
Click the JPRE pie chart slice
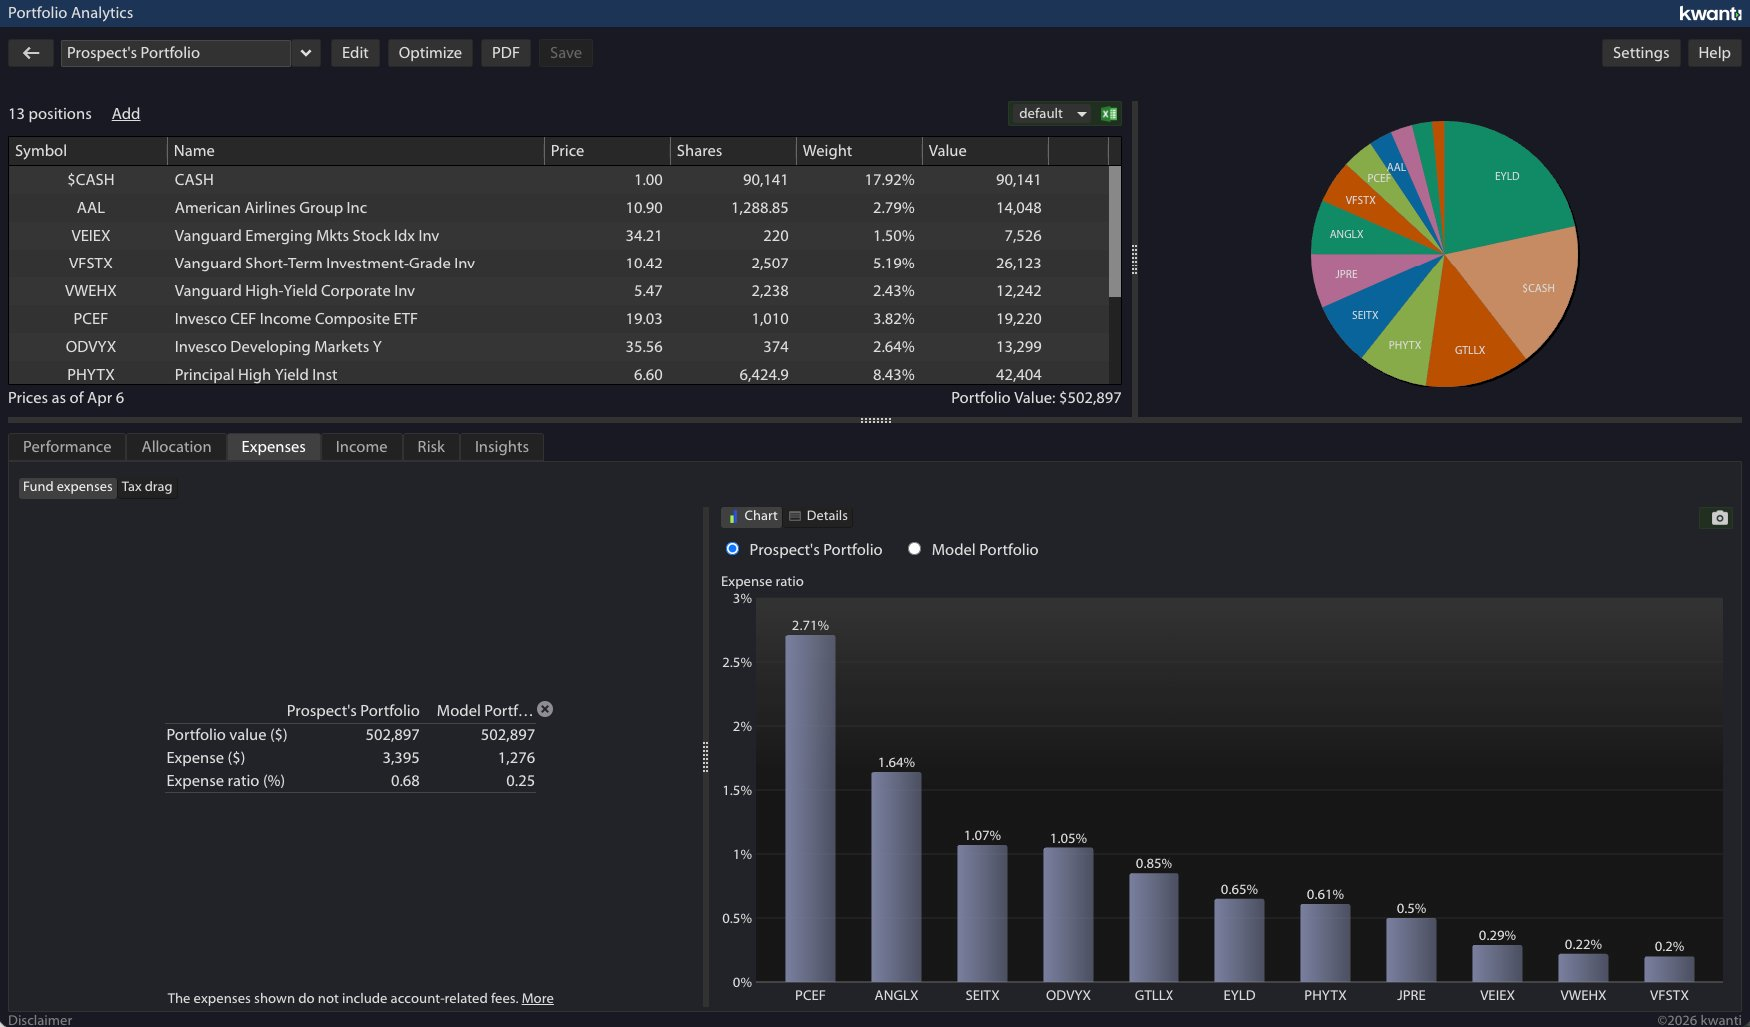point(1350,273)
